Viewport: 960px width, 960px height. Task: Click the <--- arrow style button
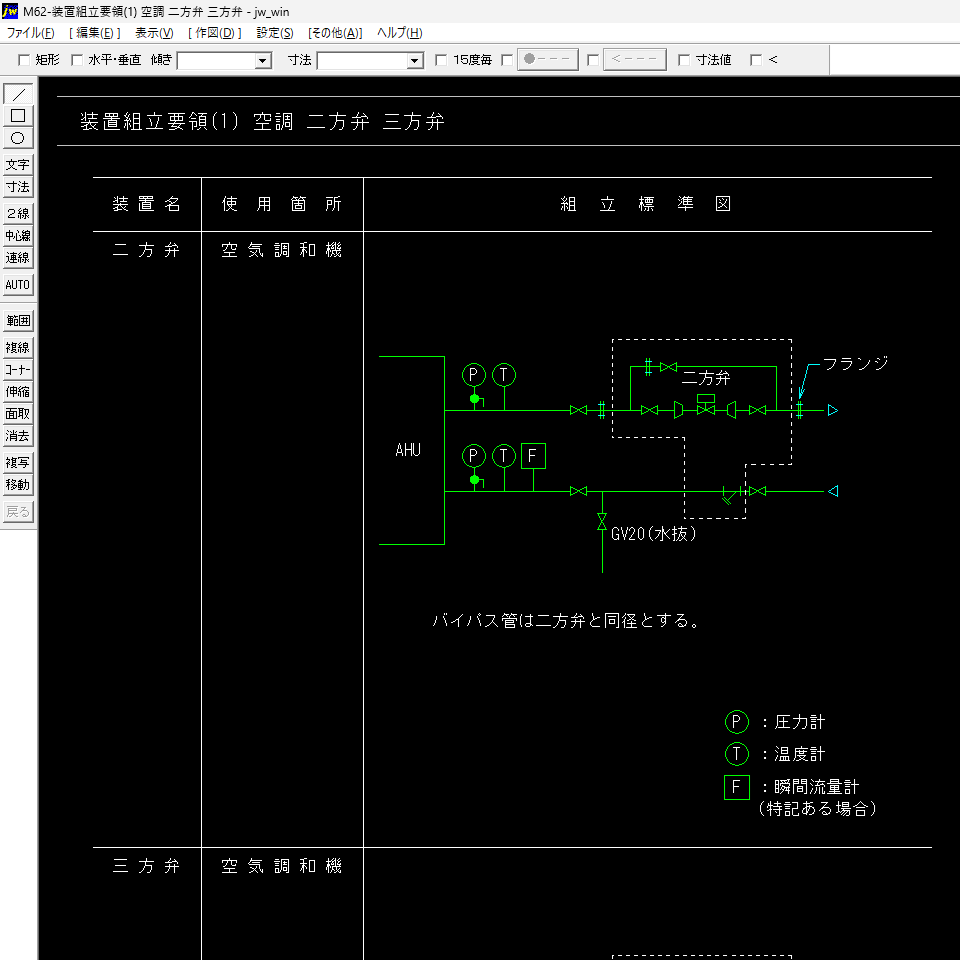click(634, 59)
